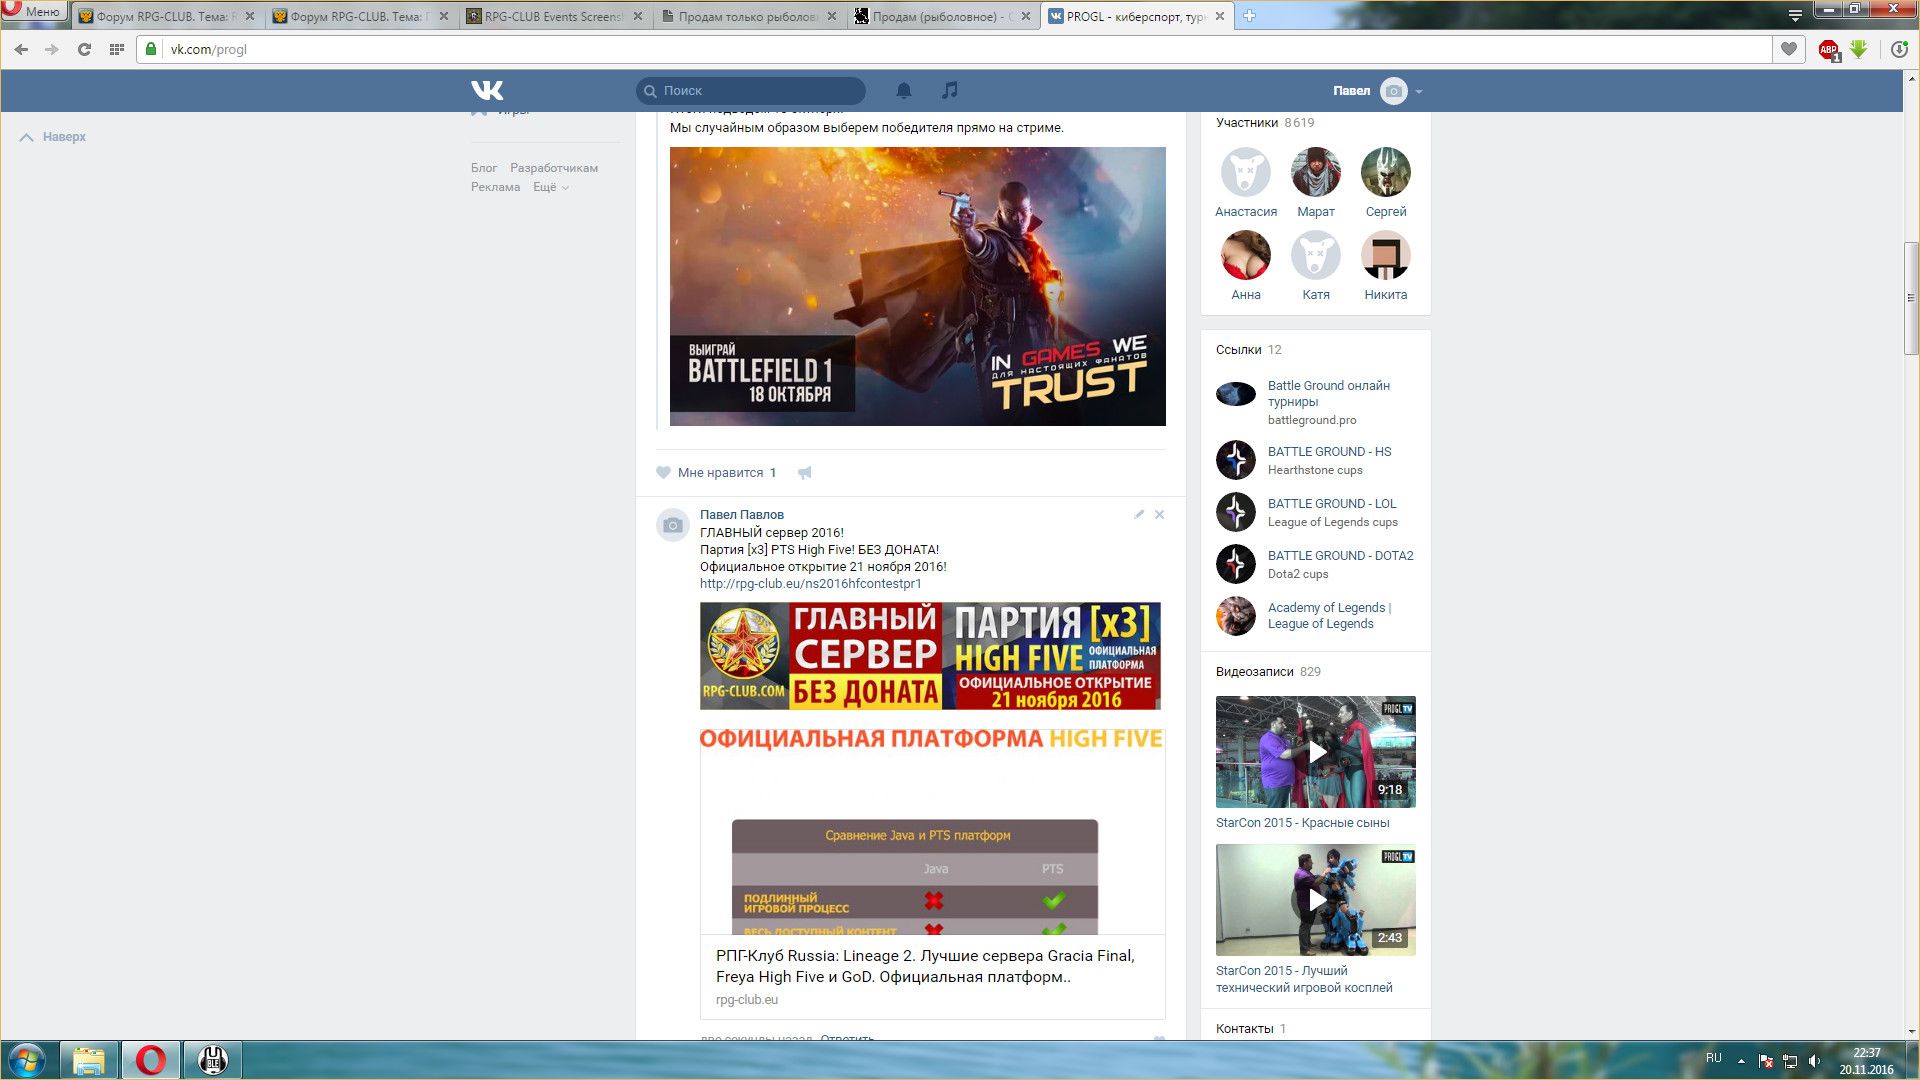Viewport: 1920px width, 1080px height.
Task: Click the volume speaker tray icon
Action: pos(1815,1061)
